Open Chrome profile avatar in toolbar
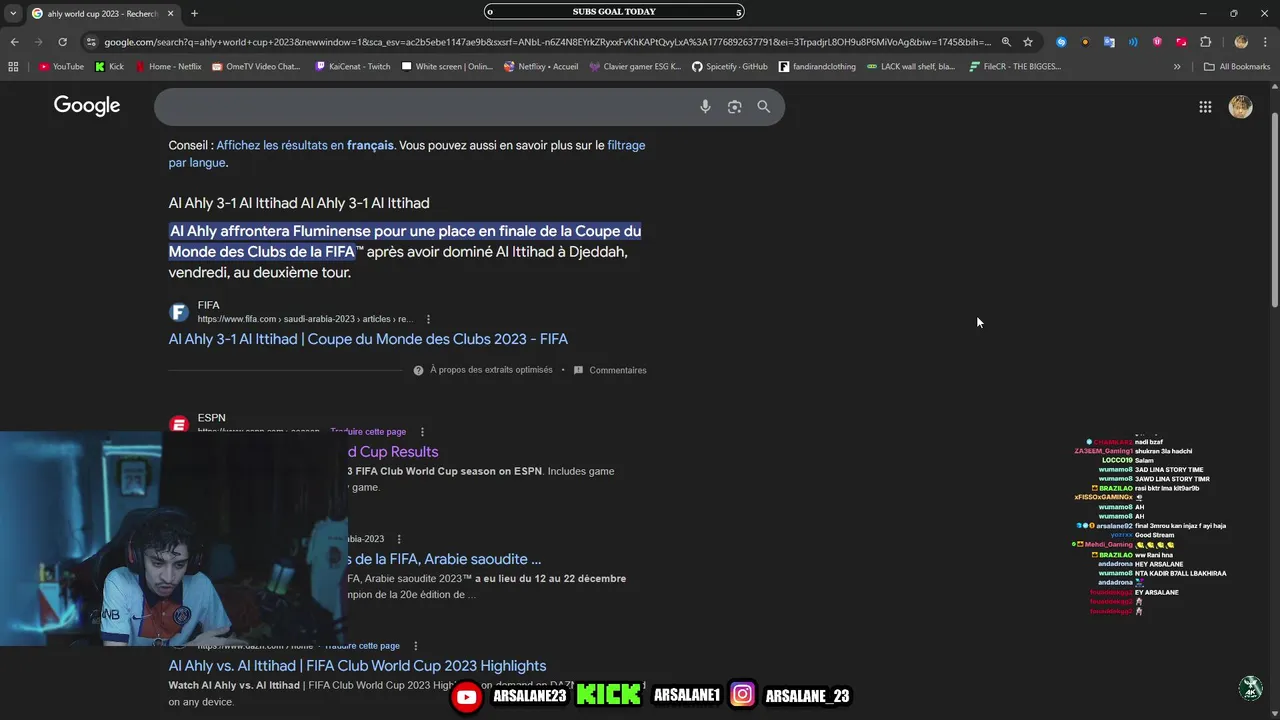 tap(1241, 42)
